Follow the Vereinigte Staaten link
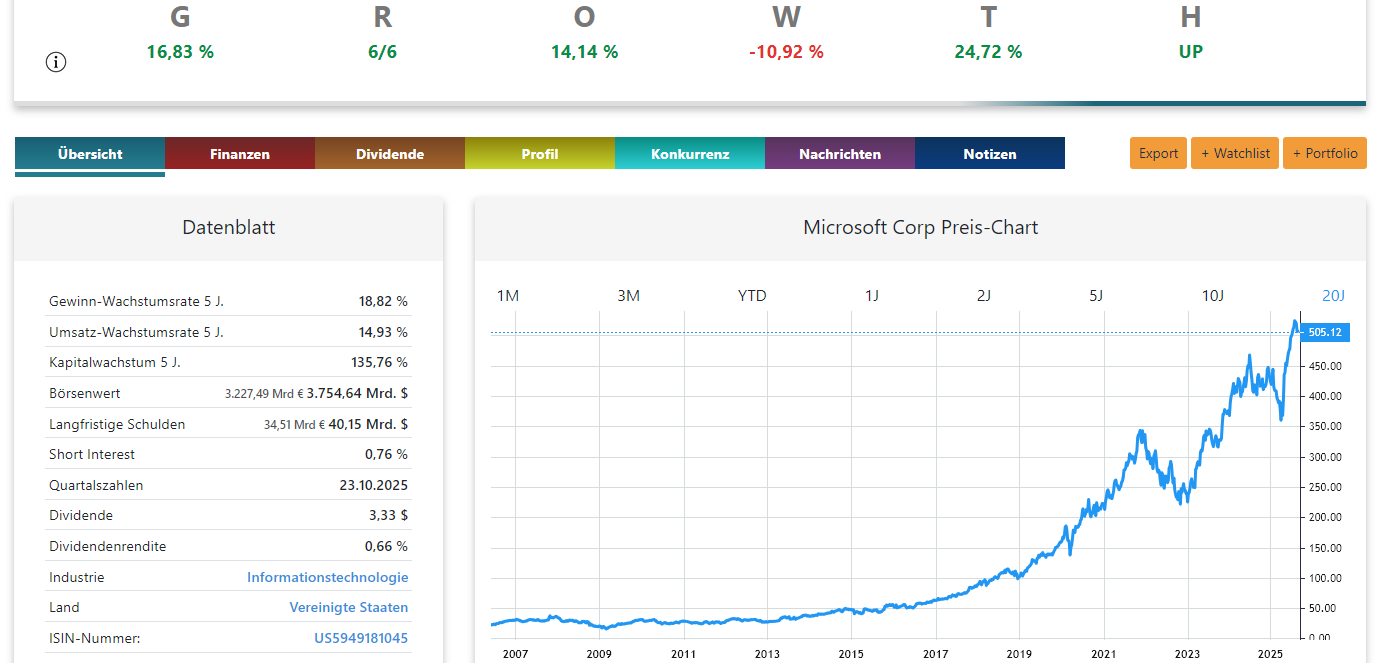The image size is (1381, 663). pyautogui.click(x=349, y=607)
